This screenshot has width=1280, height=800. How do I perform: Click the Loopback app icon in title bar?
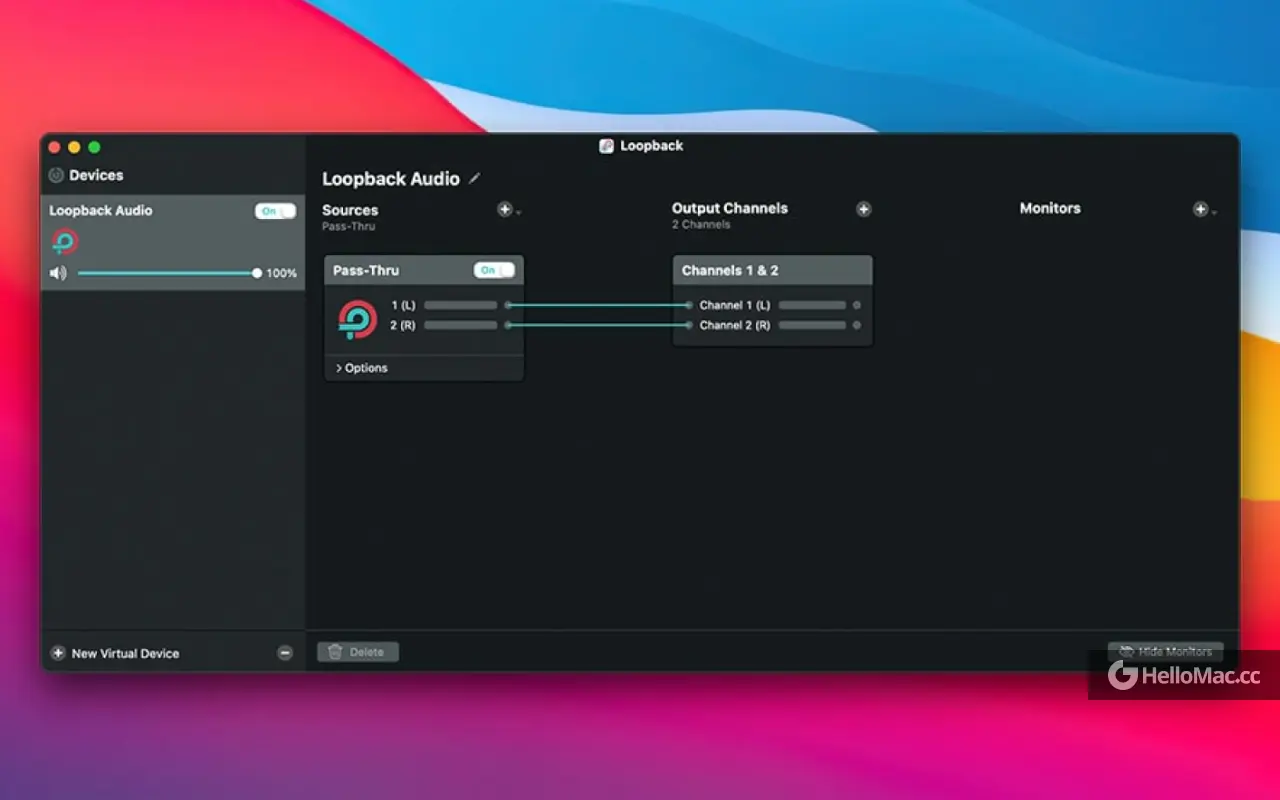coord(606,146)
